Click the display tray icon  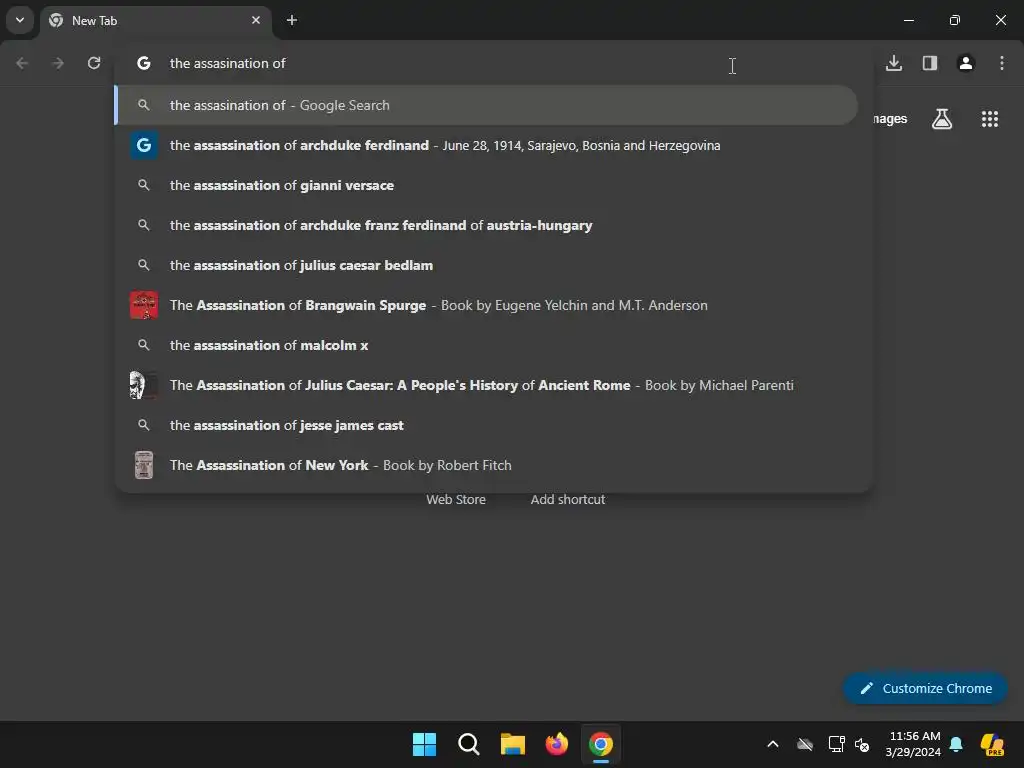coord(837,744)
